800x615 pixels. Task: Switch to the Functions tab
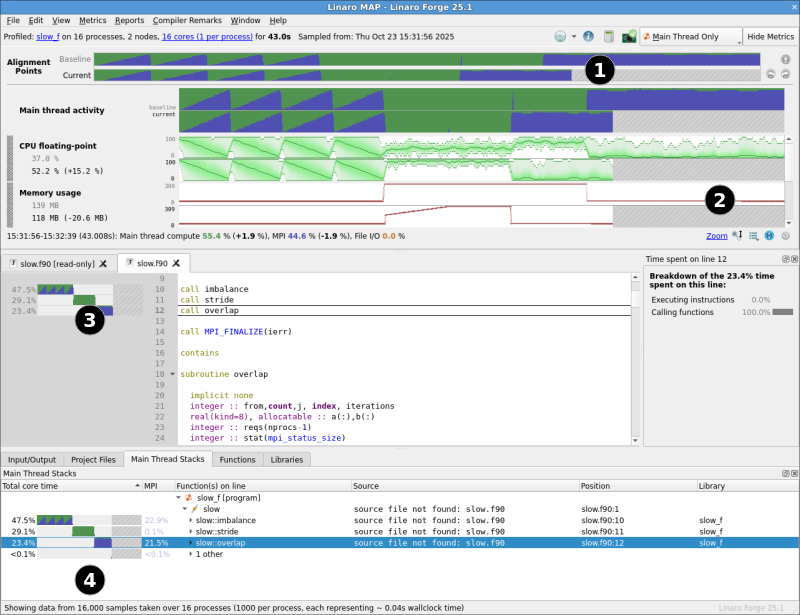click(x=238, y=459)
